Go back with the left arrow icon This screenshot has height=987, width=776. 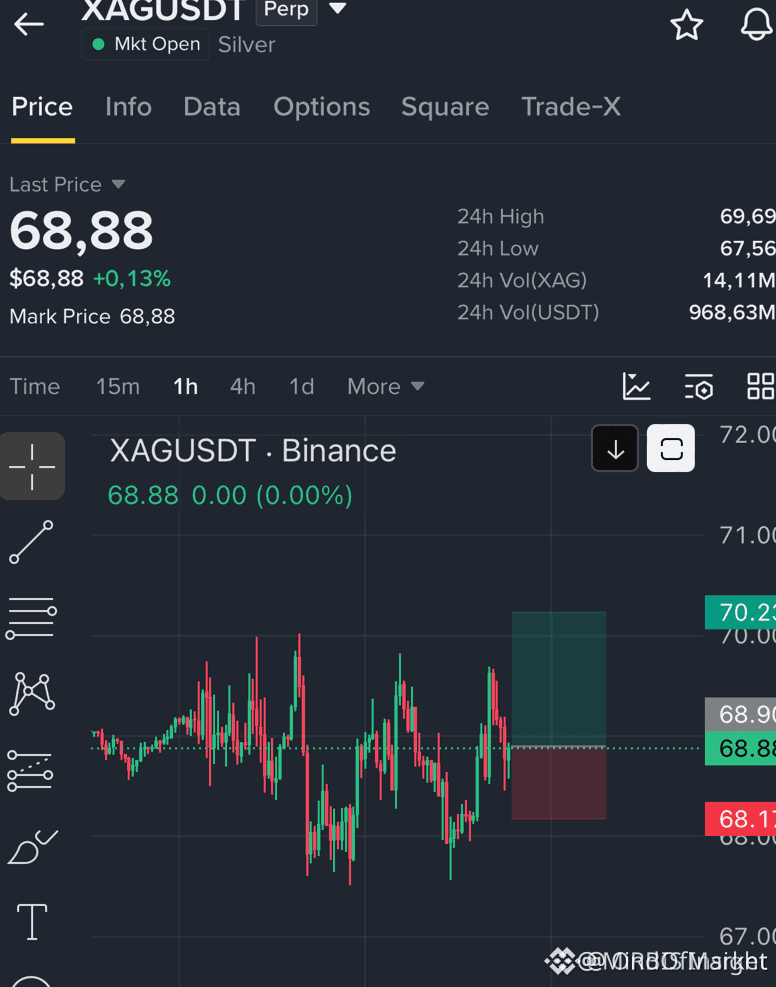pos(29,25)
